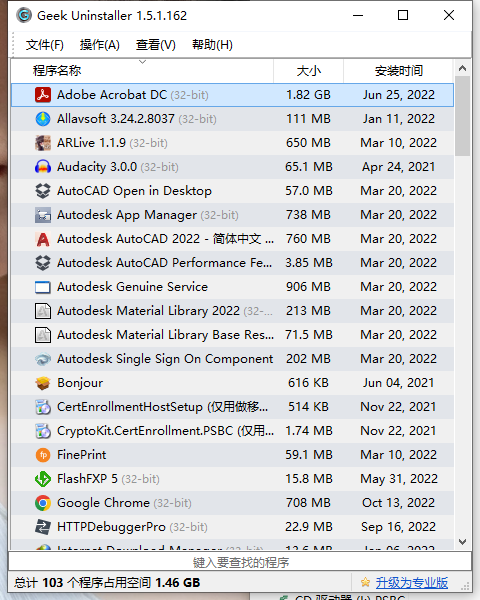Click the FinePrint orange icon
480x600 pixels.
tap(43, 455)
